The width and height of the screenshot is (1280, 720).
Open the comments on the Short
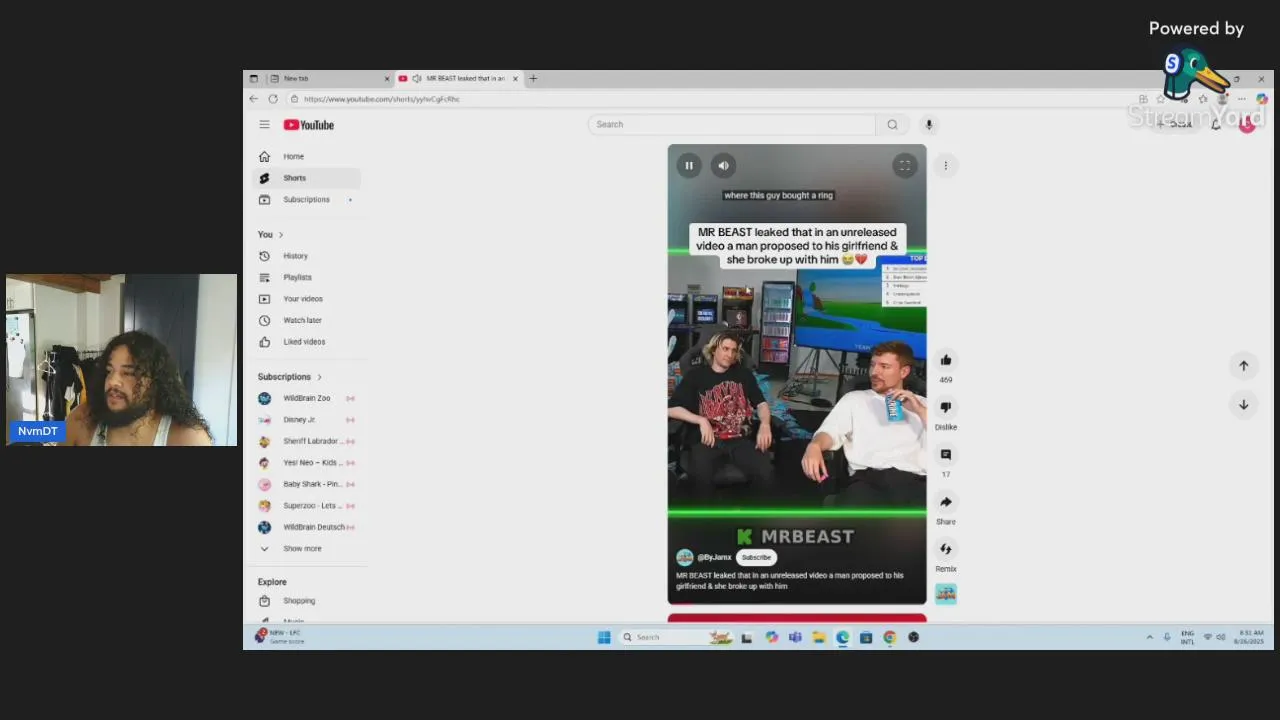(x=946, y=455)
